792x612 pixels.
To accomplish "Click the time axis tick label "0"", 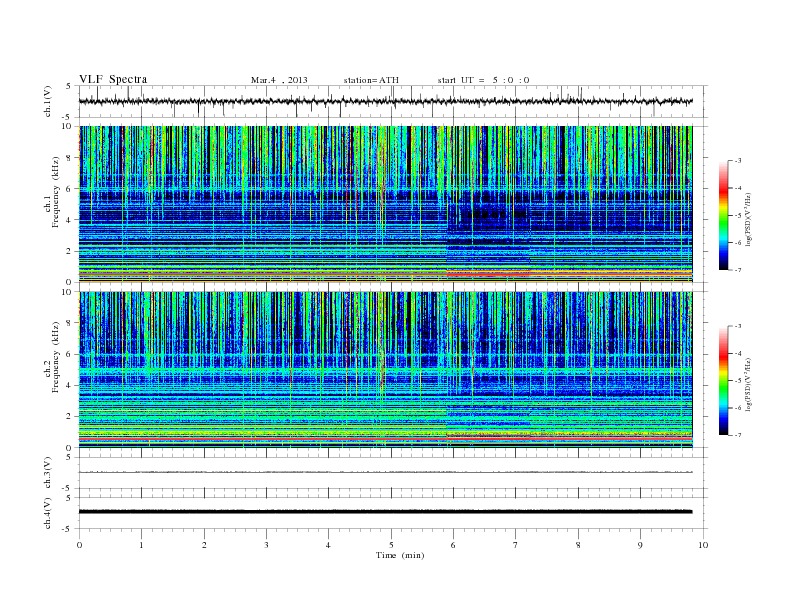I will pos(79,545).
